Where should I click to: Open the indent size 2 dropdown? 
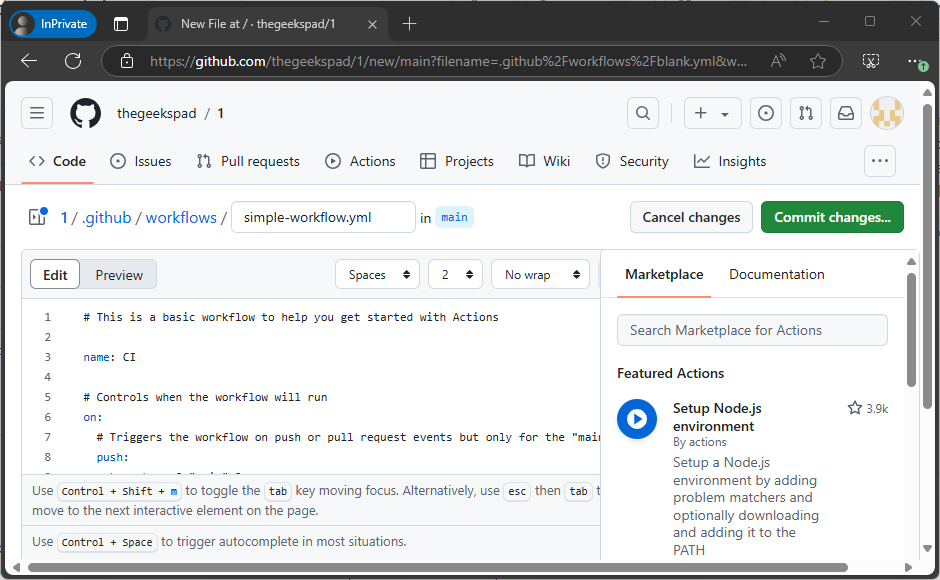pos(456,274)
